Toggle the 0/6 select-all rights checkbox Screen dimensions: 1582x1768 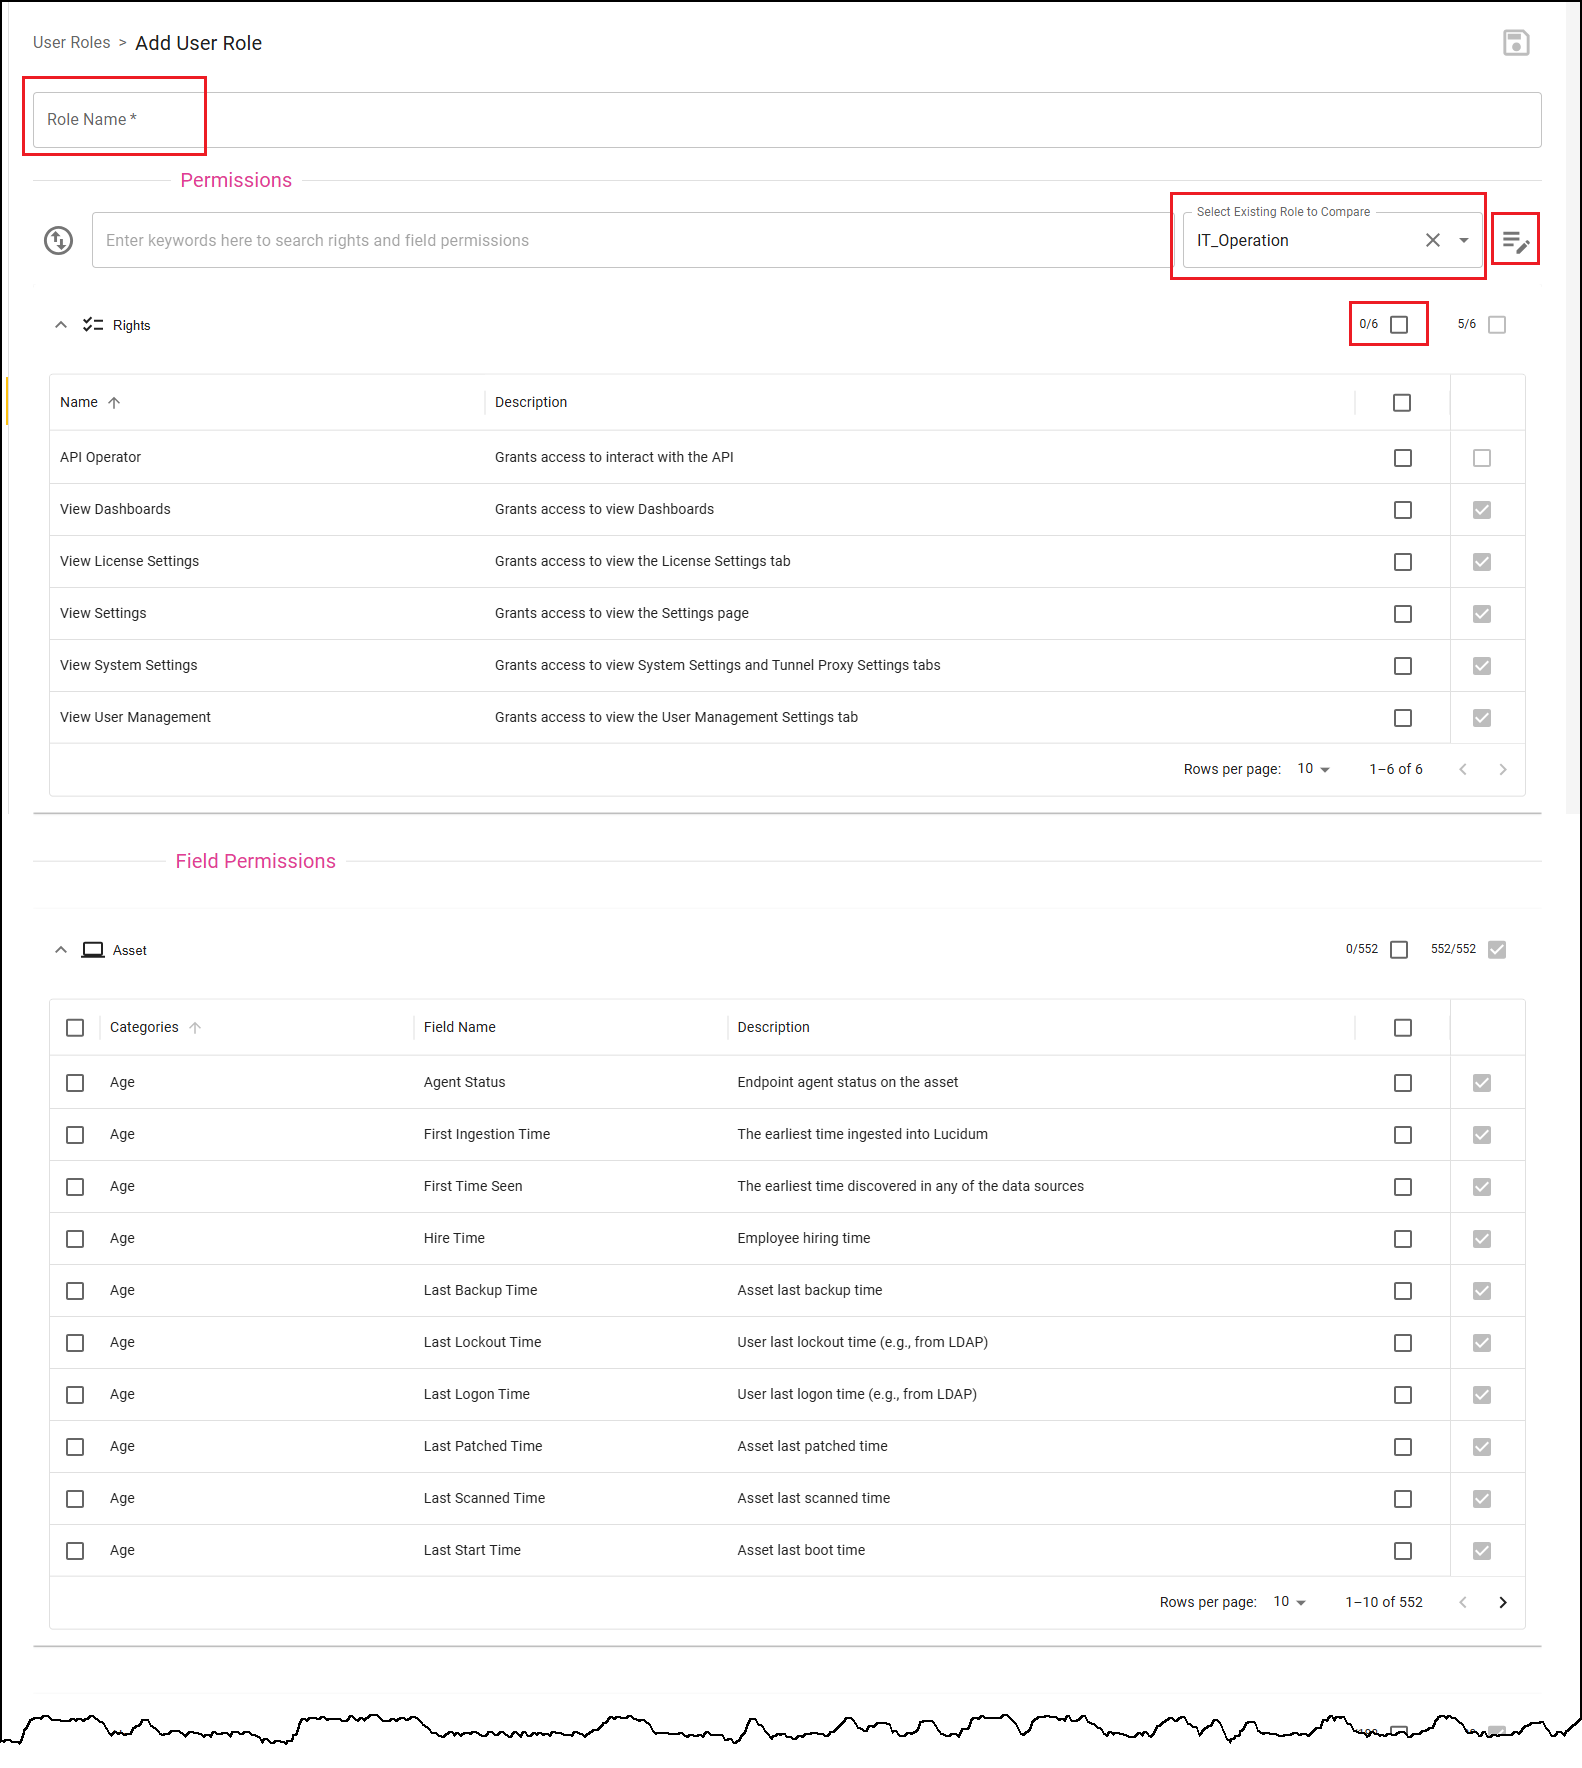pyautogui.click(x=1399, y=324)
